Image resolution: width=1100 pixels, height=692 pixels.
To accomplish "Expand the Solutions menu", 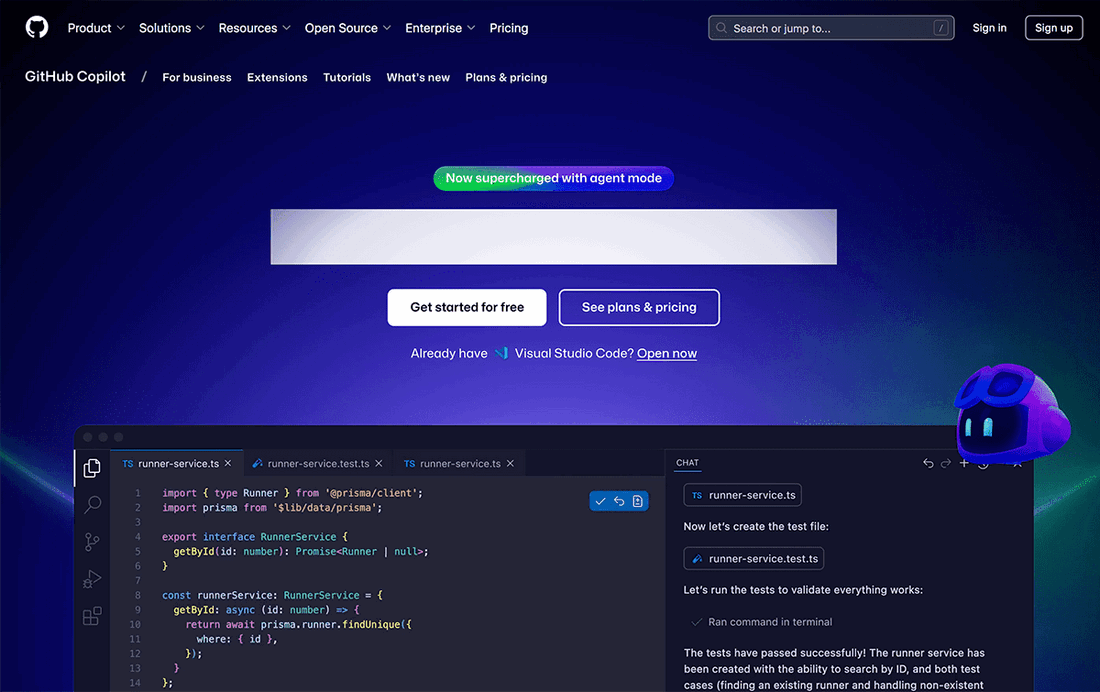I will tap(172, 28).
